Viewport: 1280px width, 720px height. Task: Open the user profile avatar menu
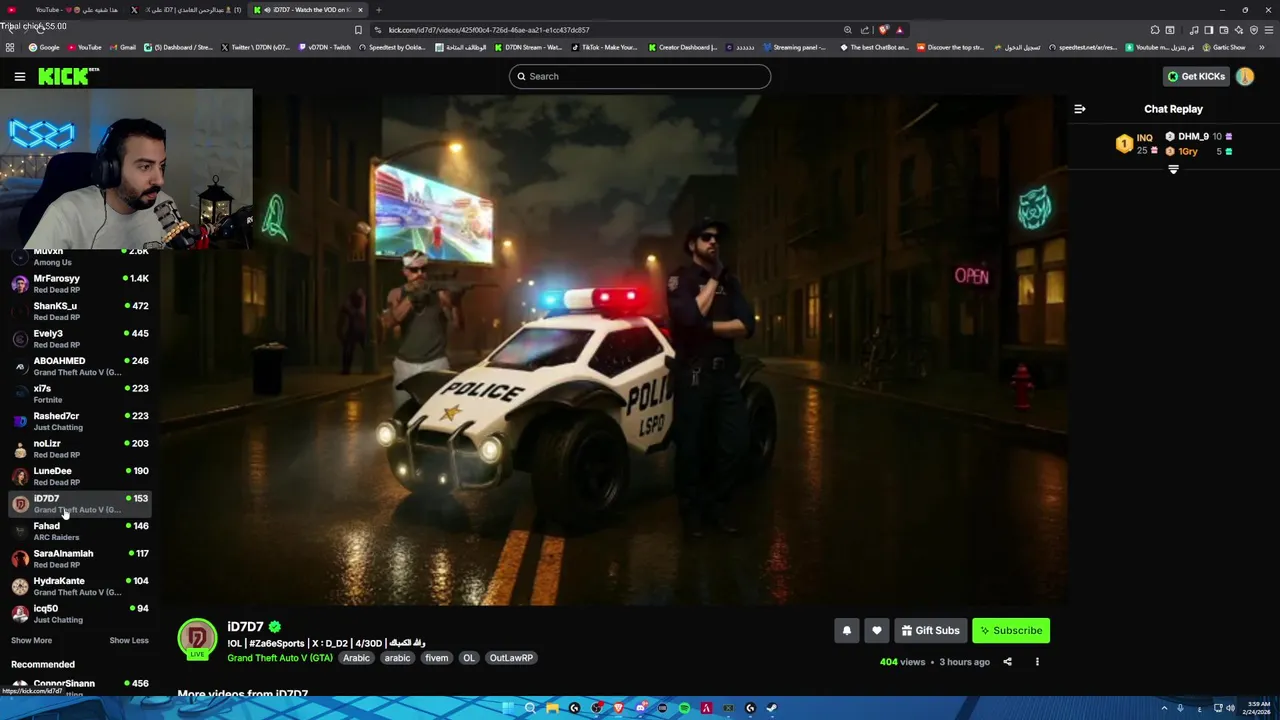click(1245, 76)
